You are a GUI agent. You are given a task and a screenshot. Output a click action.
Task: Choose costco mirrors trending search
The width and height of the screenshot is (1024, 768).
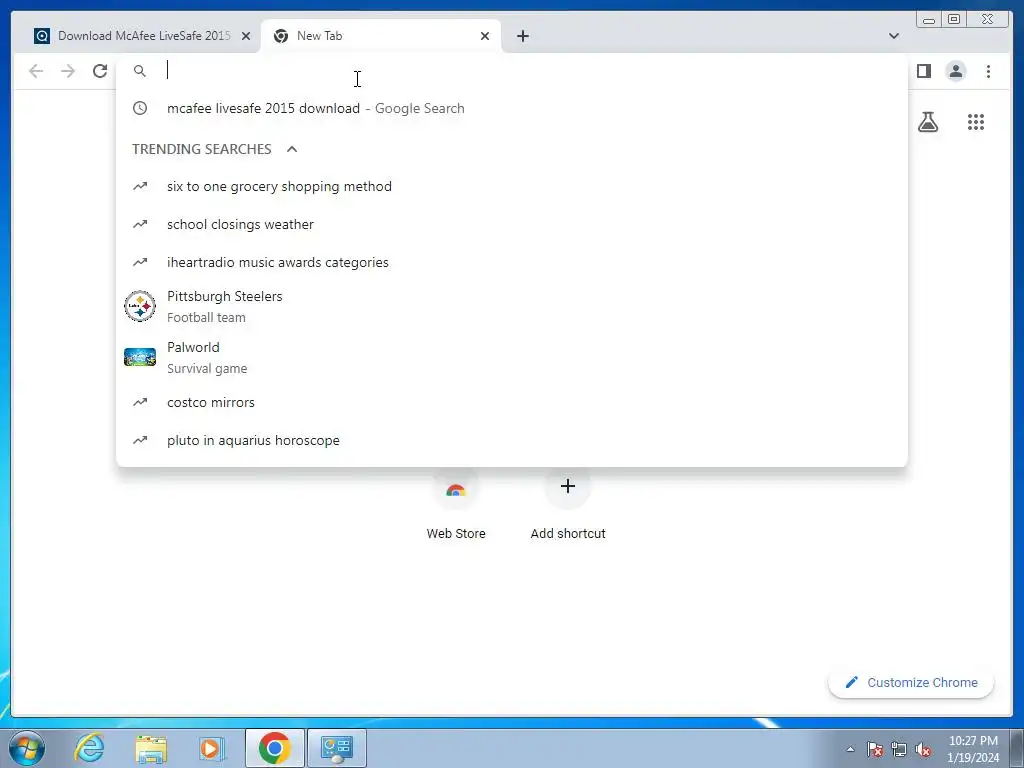511,403
